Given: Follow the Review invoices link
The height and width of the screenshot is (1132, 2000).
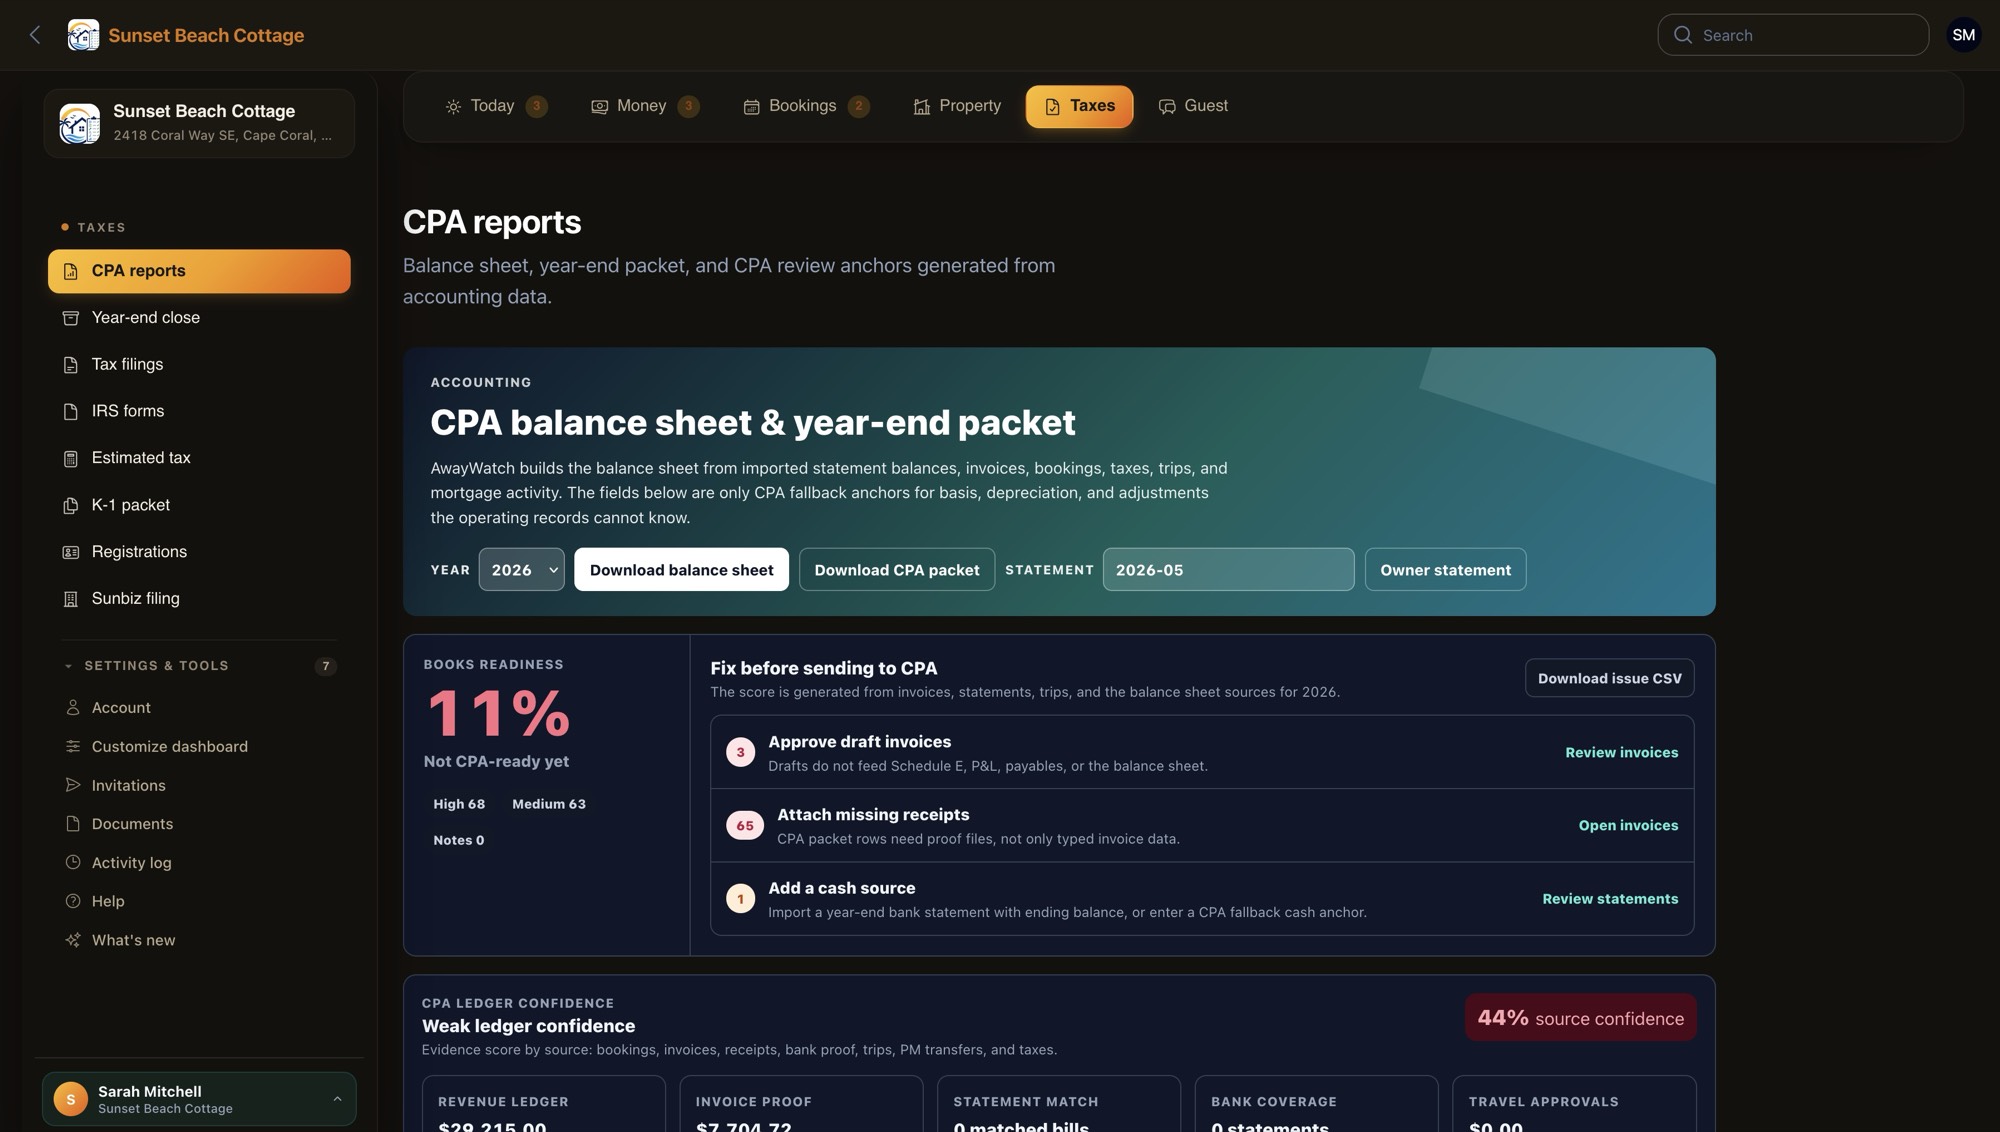Looking at the screenshot, I should pyautogui.click(x=1621, y=752).
